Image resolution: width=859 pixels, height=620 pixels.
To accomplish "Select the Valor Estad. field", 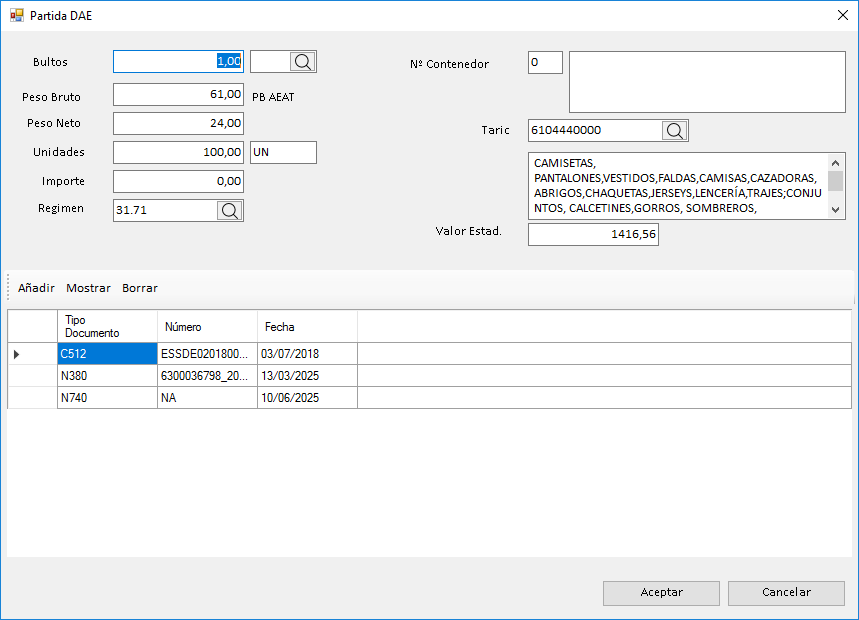I will pos(592,234).
